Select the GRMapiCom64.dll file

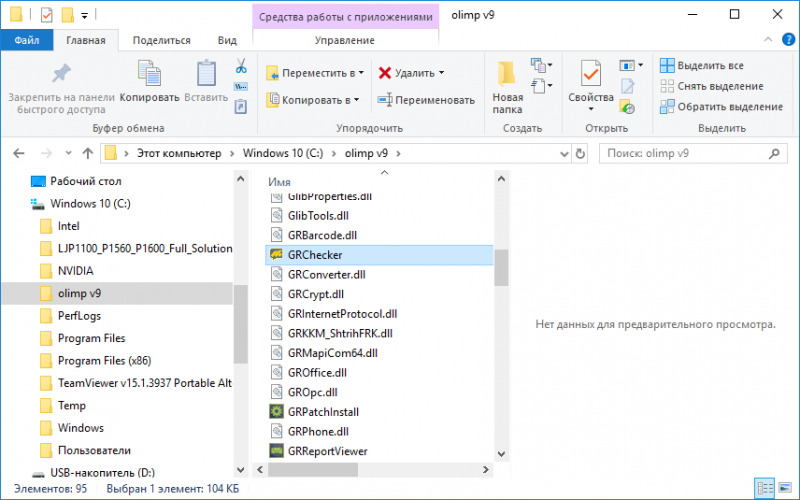coord(333,353)
